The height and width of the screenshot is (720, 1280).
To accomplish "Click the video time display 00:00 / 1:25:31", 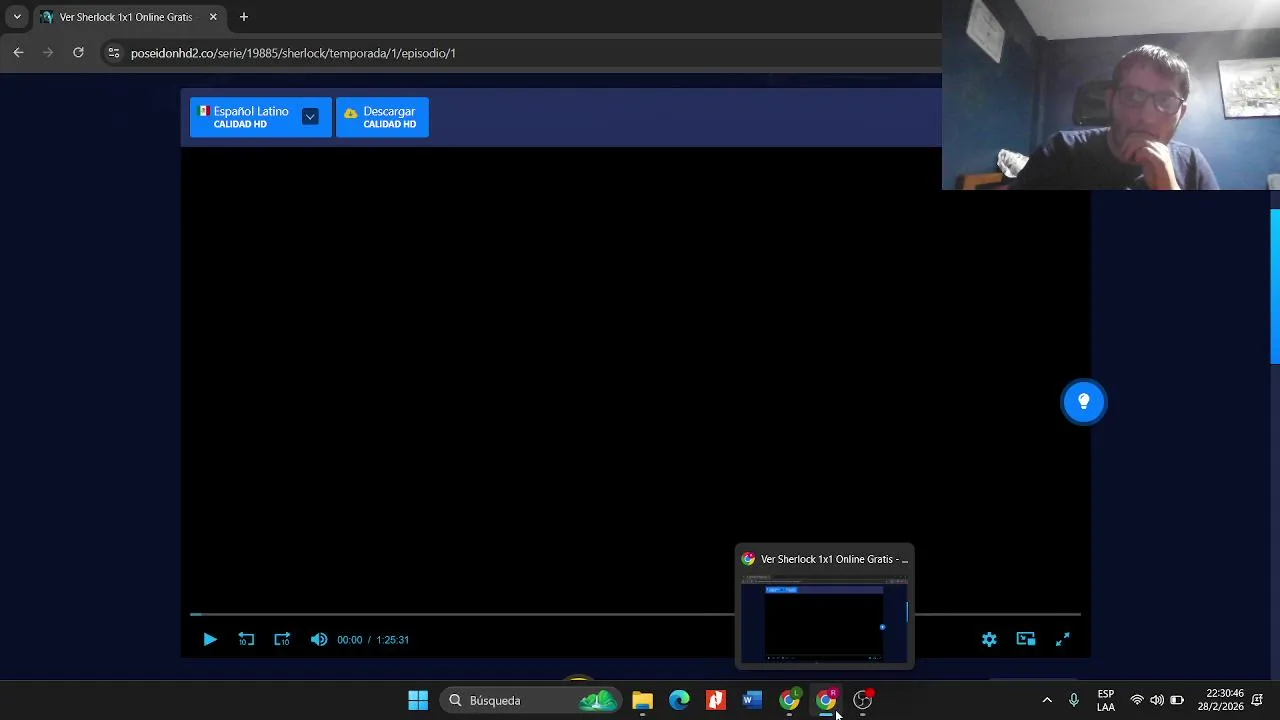I will pos(373,639).
